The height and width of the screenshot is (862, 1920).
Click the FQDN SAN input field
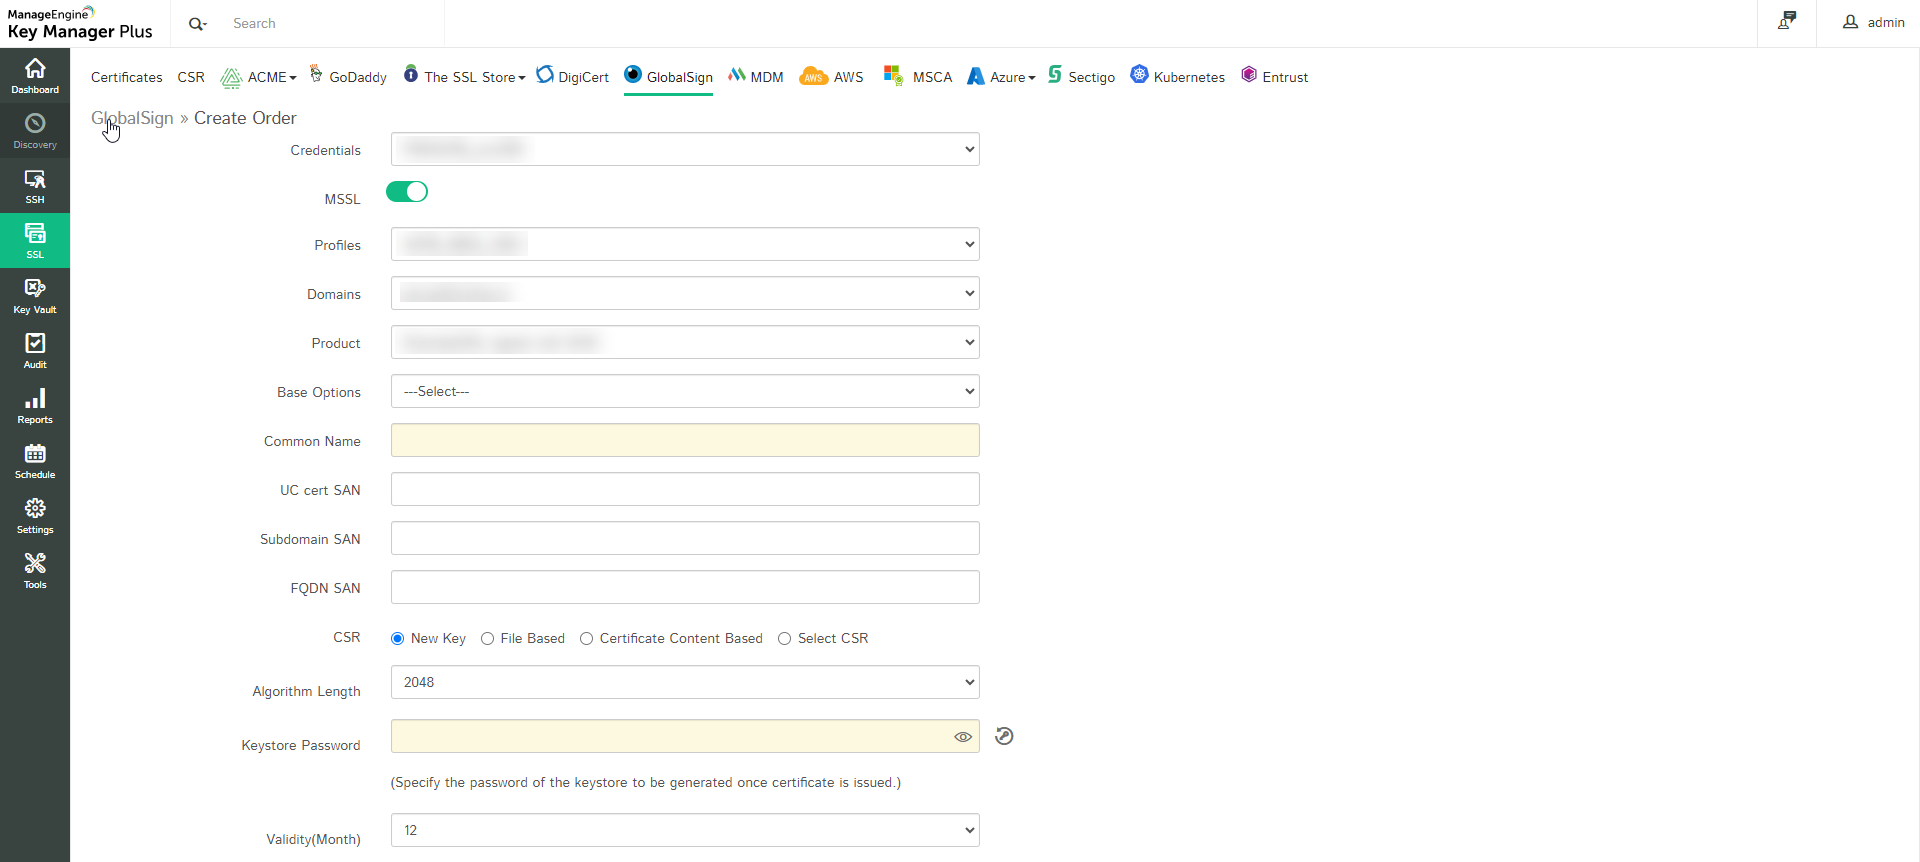pyautogui.click(x=685, y=587)
